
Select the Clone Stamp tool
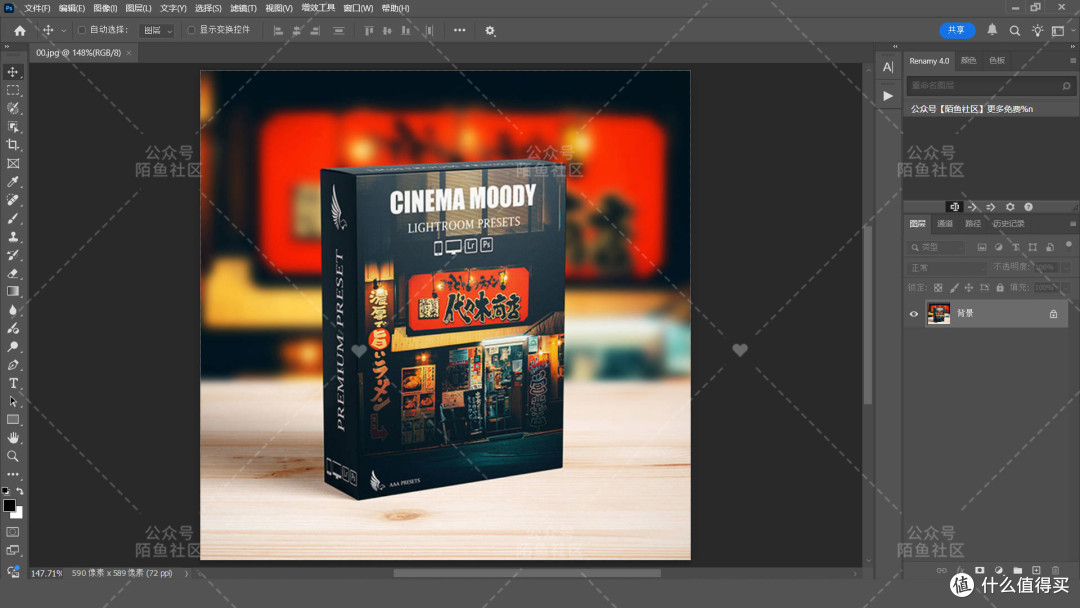(x=13, y=237)
